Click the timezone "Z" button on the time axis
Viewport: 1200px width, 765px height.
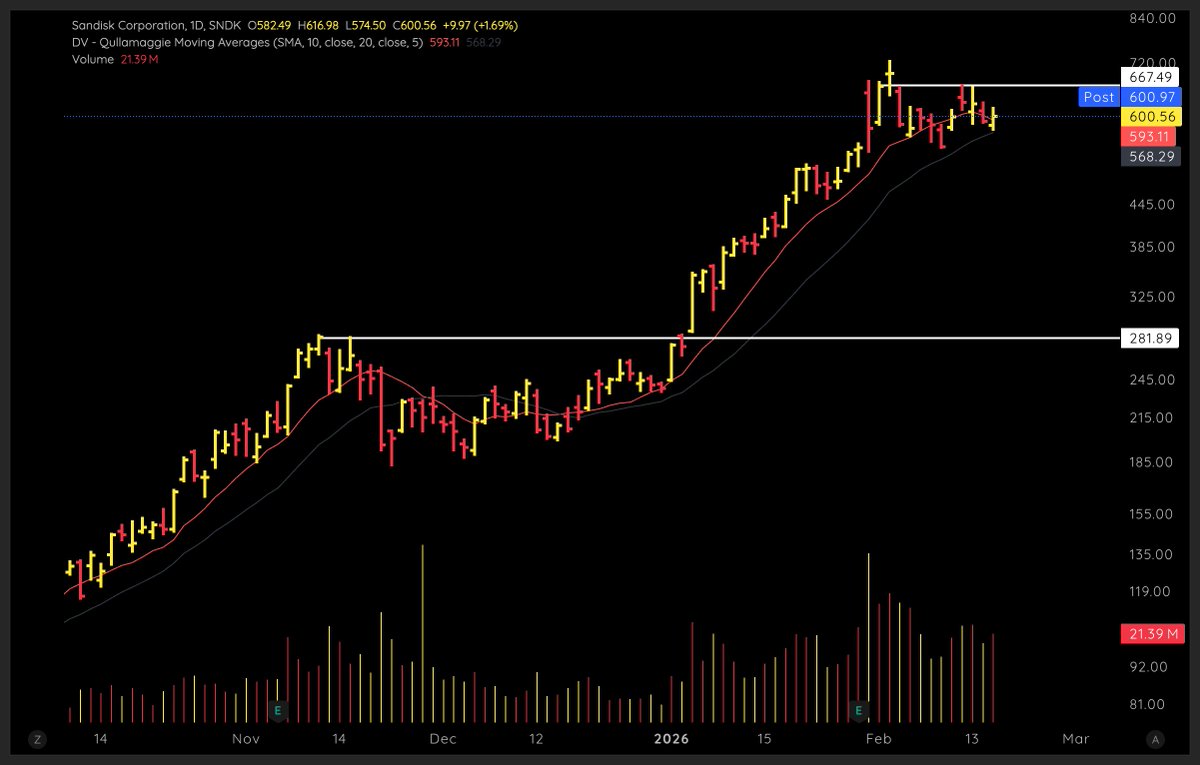point(37,740)
